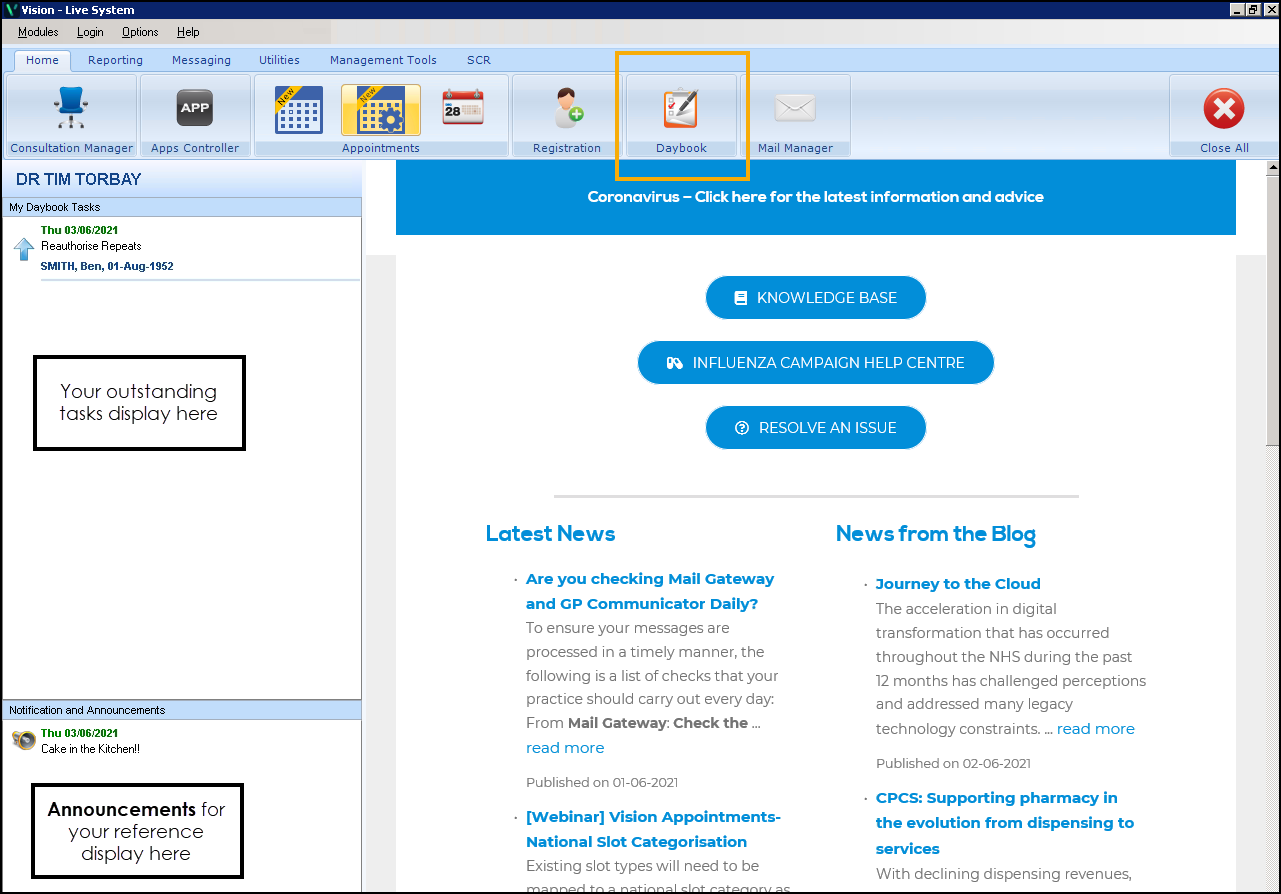
Task: Switch to the Reporting tab
Action: [x=115, y=60]
